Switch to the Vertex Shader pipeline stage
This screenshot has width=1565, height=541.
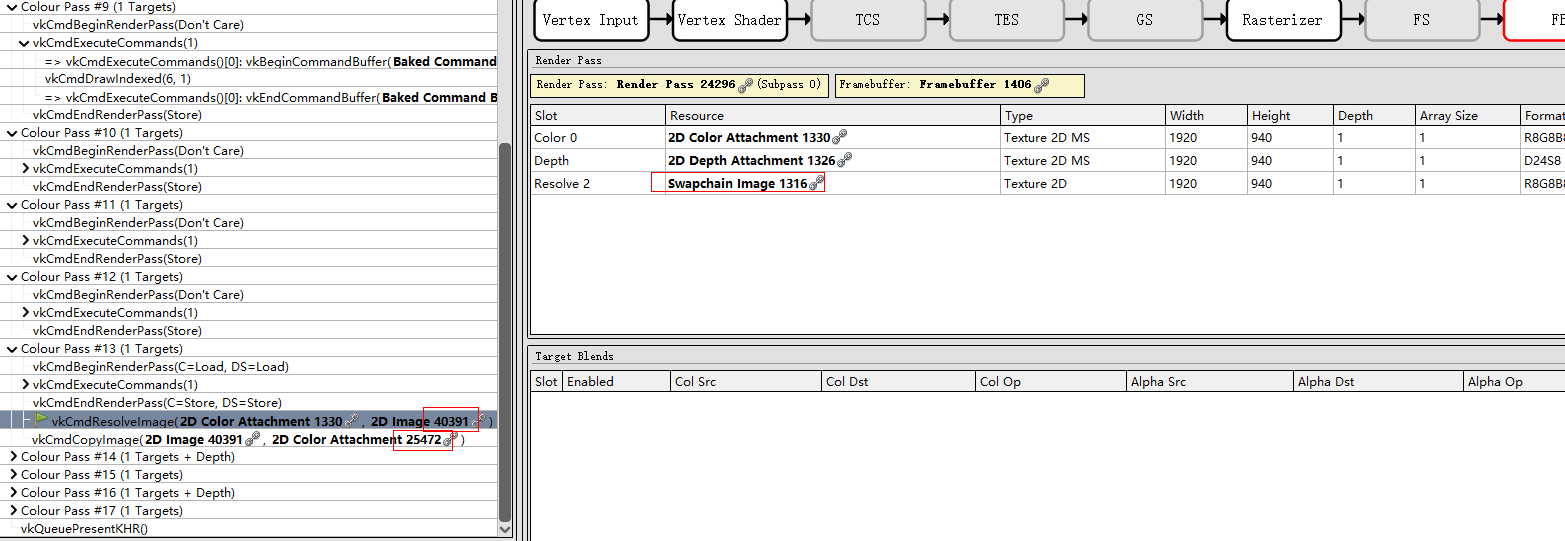729,20
